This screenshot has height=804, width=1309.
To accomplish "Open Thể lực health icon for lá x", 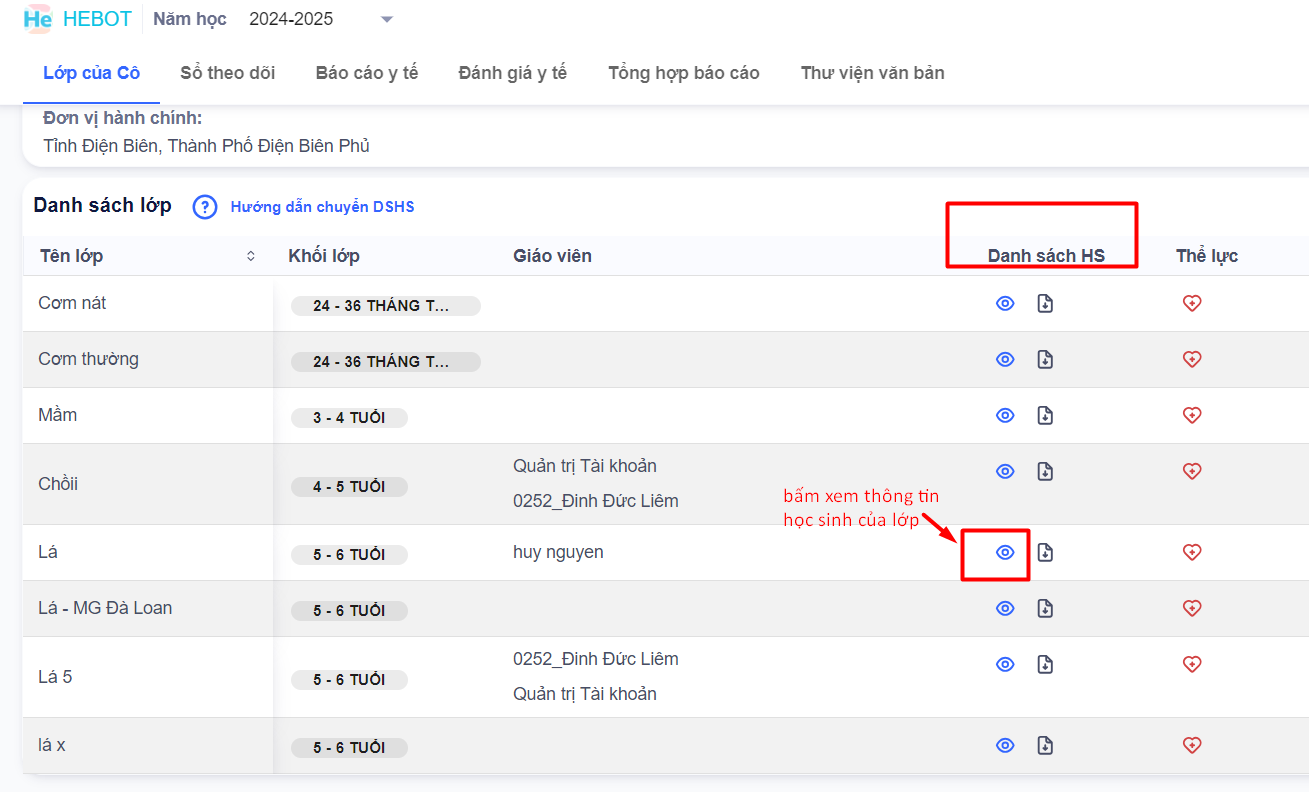I will pos(1191,746).
